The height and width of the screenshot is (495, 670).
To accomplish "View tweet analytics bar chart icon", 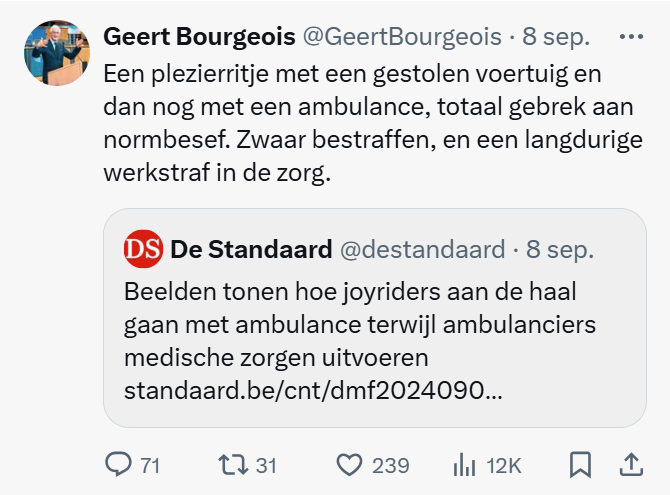I will pos(465,464).
